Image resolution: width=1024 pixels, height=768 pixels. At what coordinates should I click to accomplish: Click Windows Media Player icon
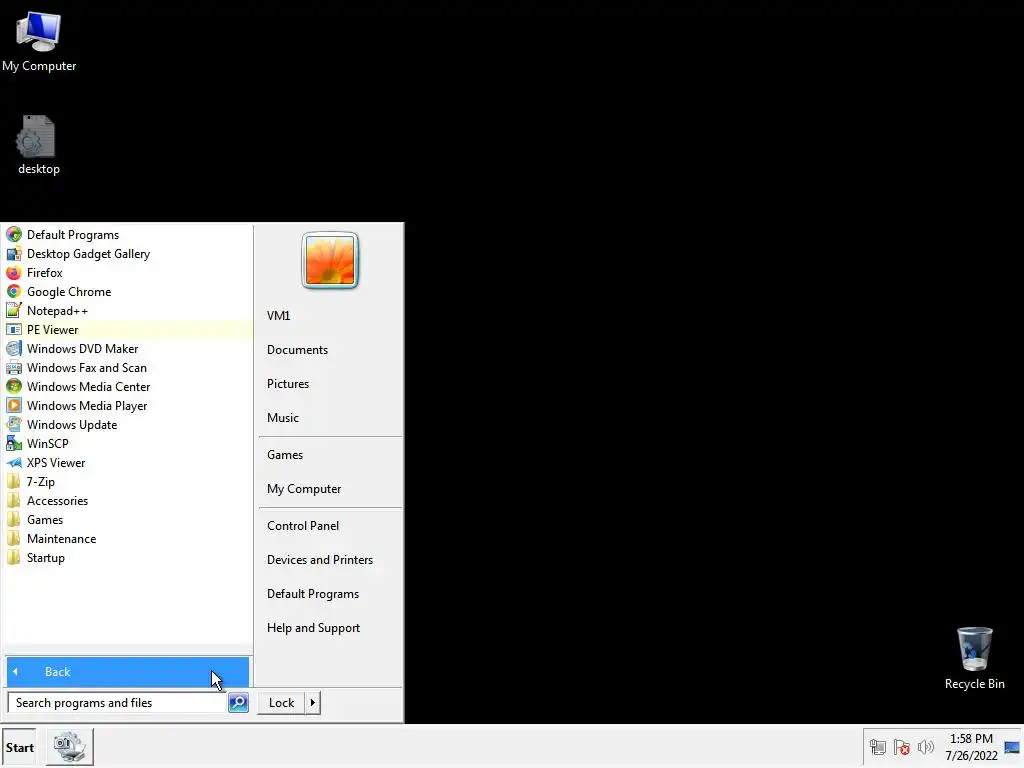[x=14, y=405]
